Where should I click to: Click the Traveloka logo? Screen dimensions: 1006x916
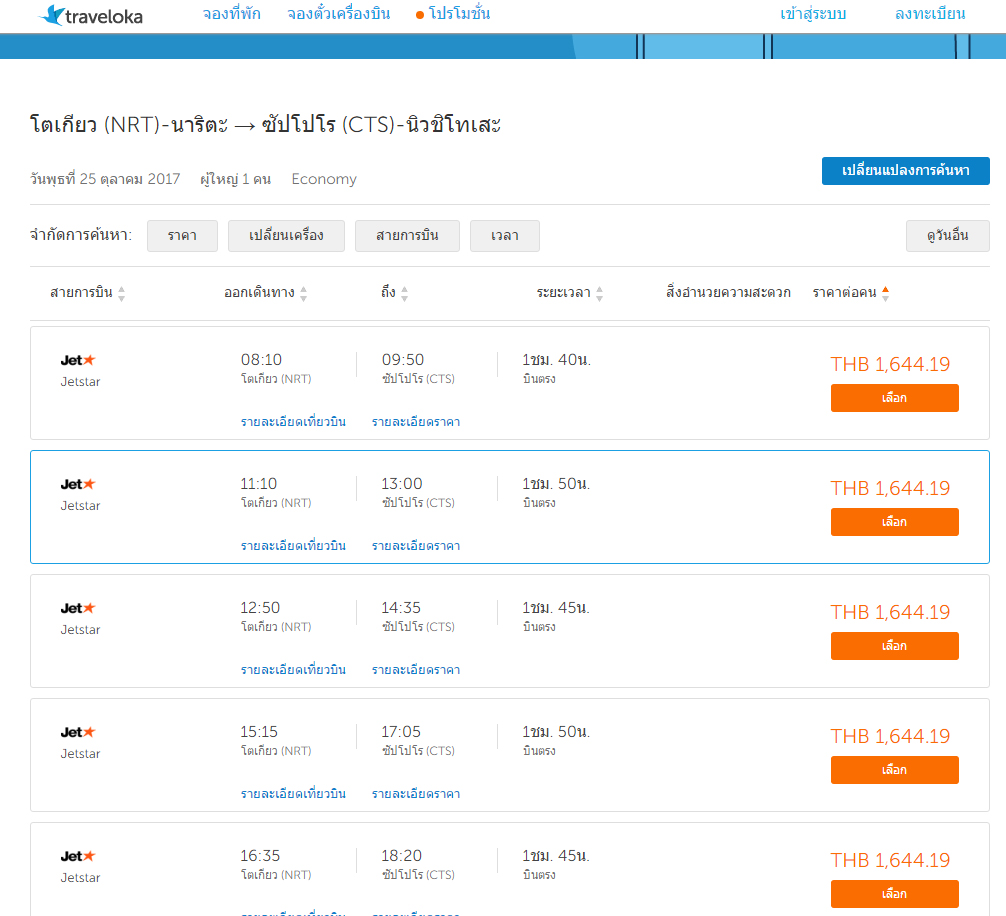(x=90, y=15)
